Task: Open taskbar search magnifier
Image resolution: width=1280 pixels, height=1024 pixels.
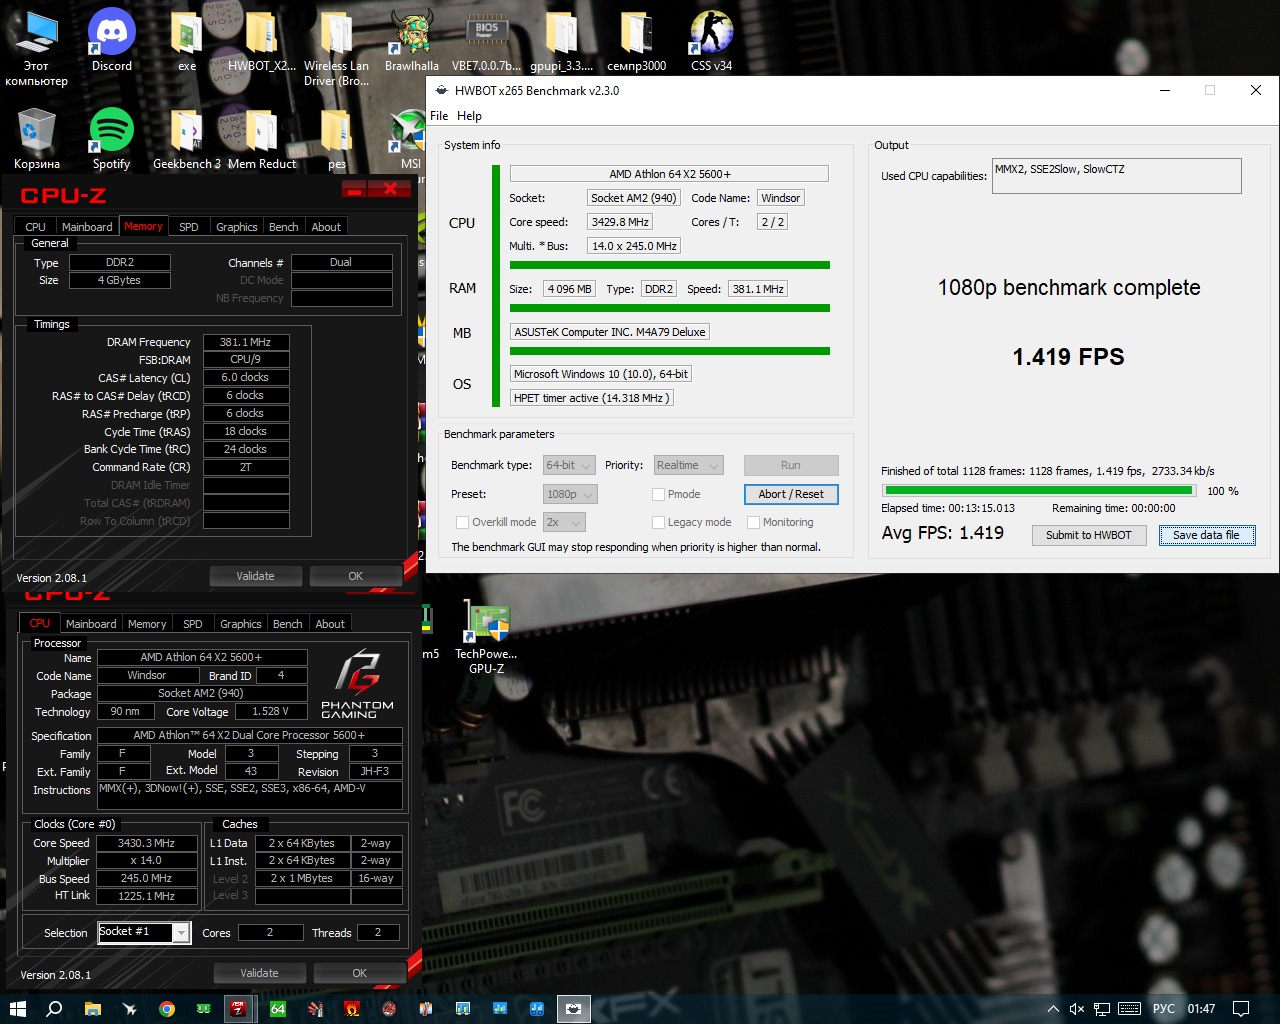Action: [x=54, y=1008]
